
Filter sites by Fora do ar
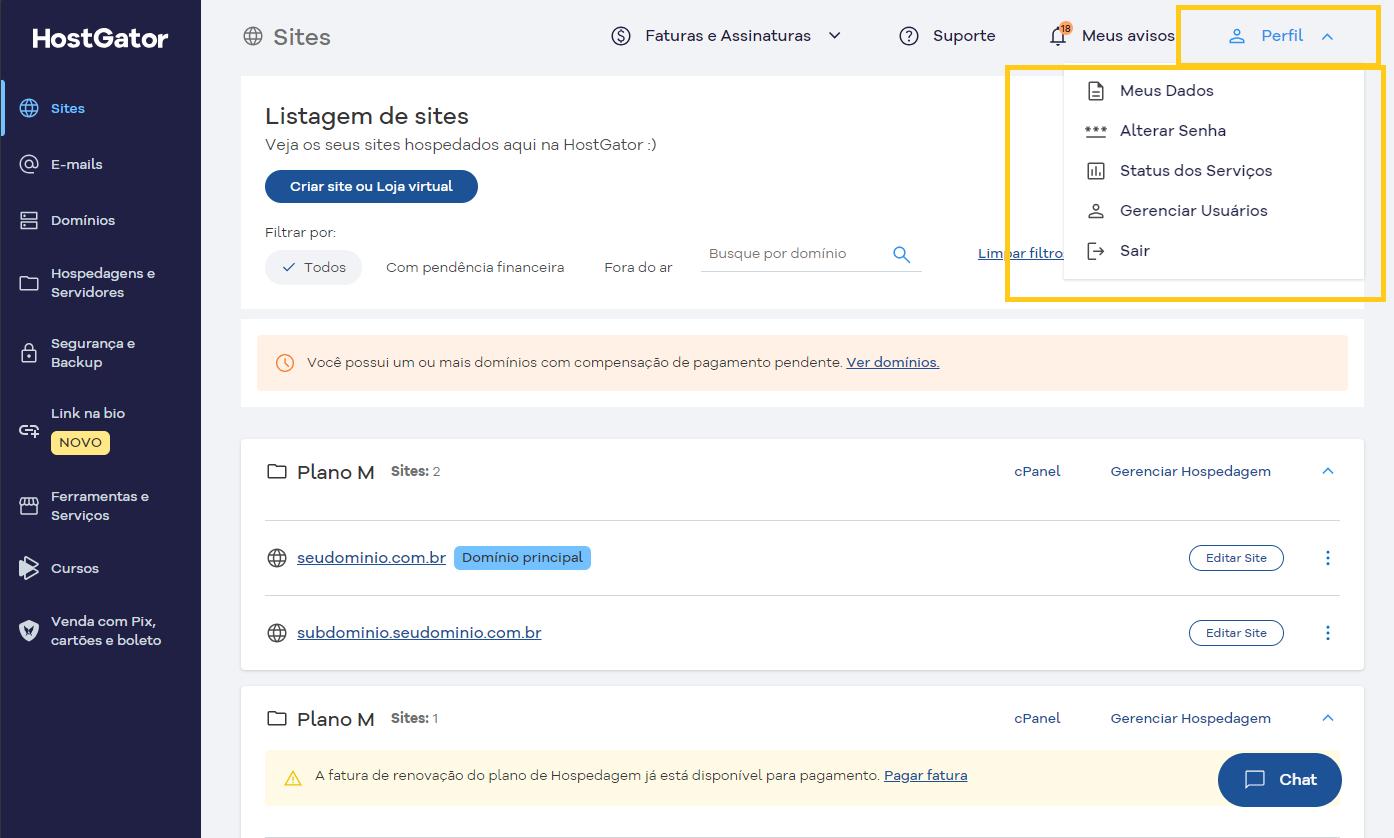[x=638, y=267]
